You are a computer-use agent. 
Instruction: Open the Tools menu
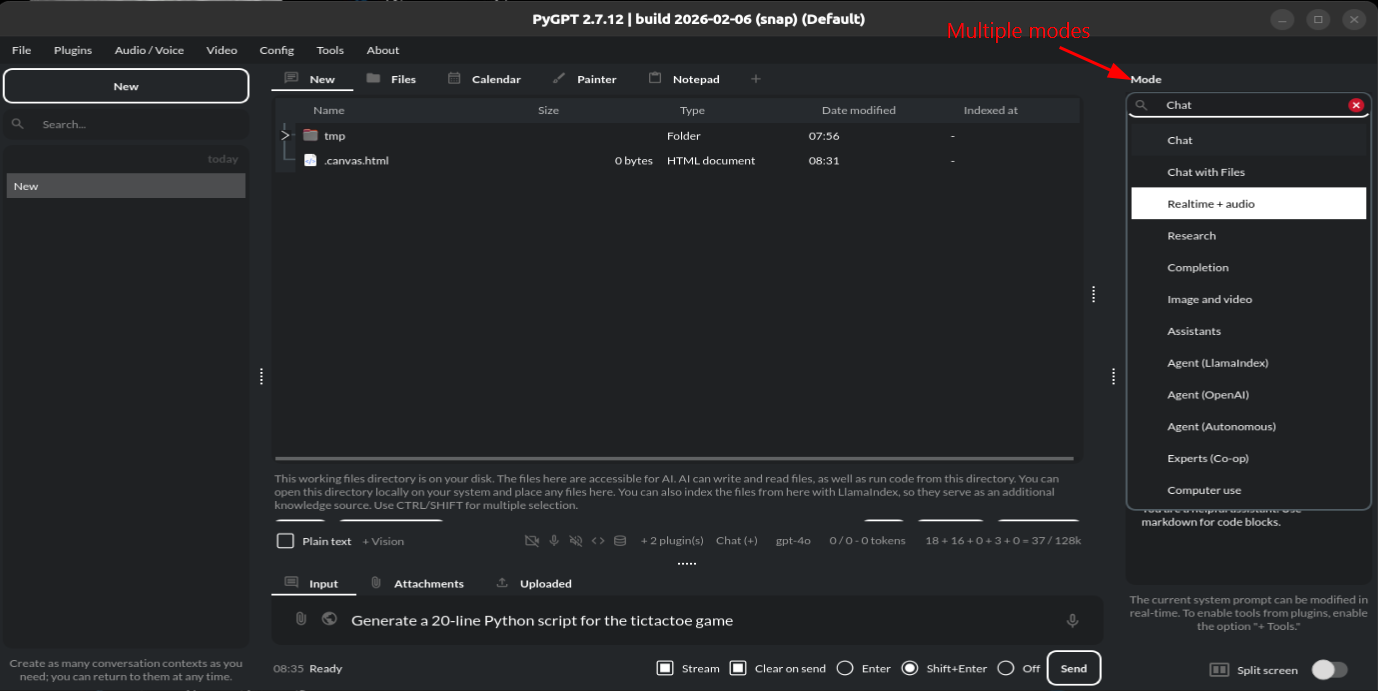tap(330, 50)
